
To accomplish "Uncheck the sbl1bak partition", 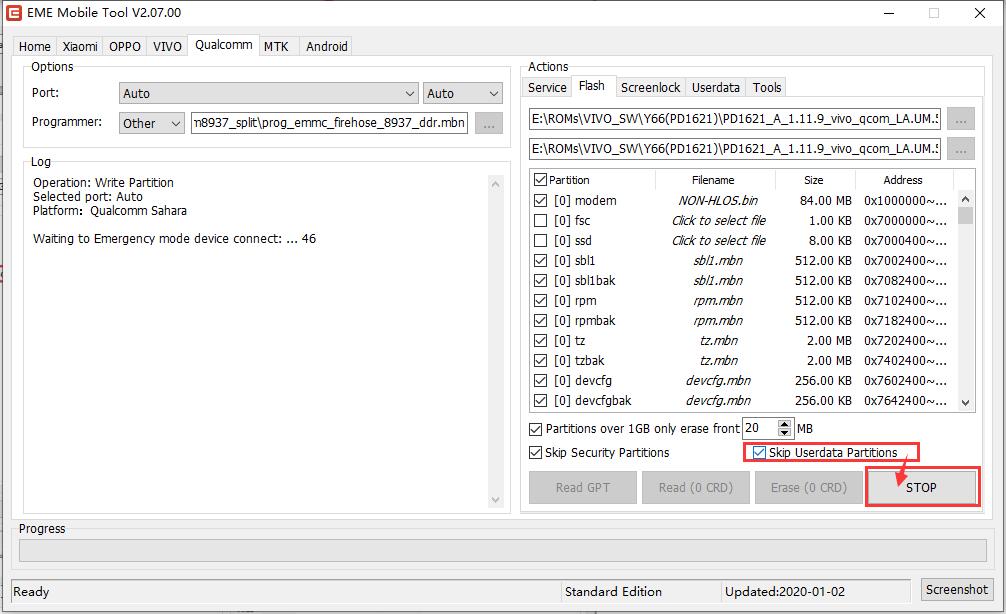I will click(x=541, y=280).
